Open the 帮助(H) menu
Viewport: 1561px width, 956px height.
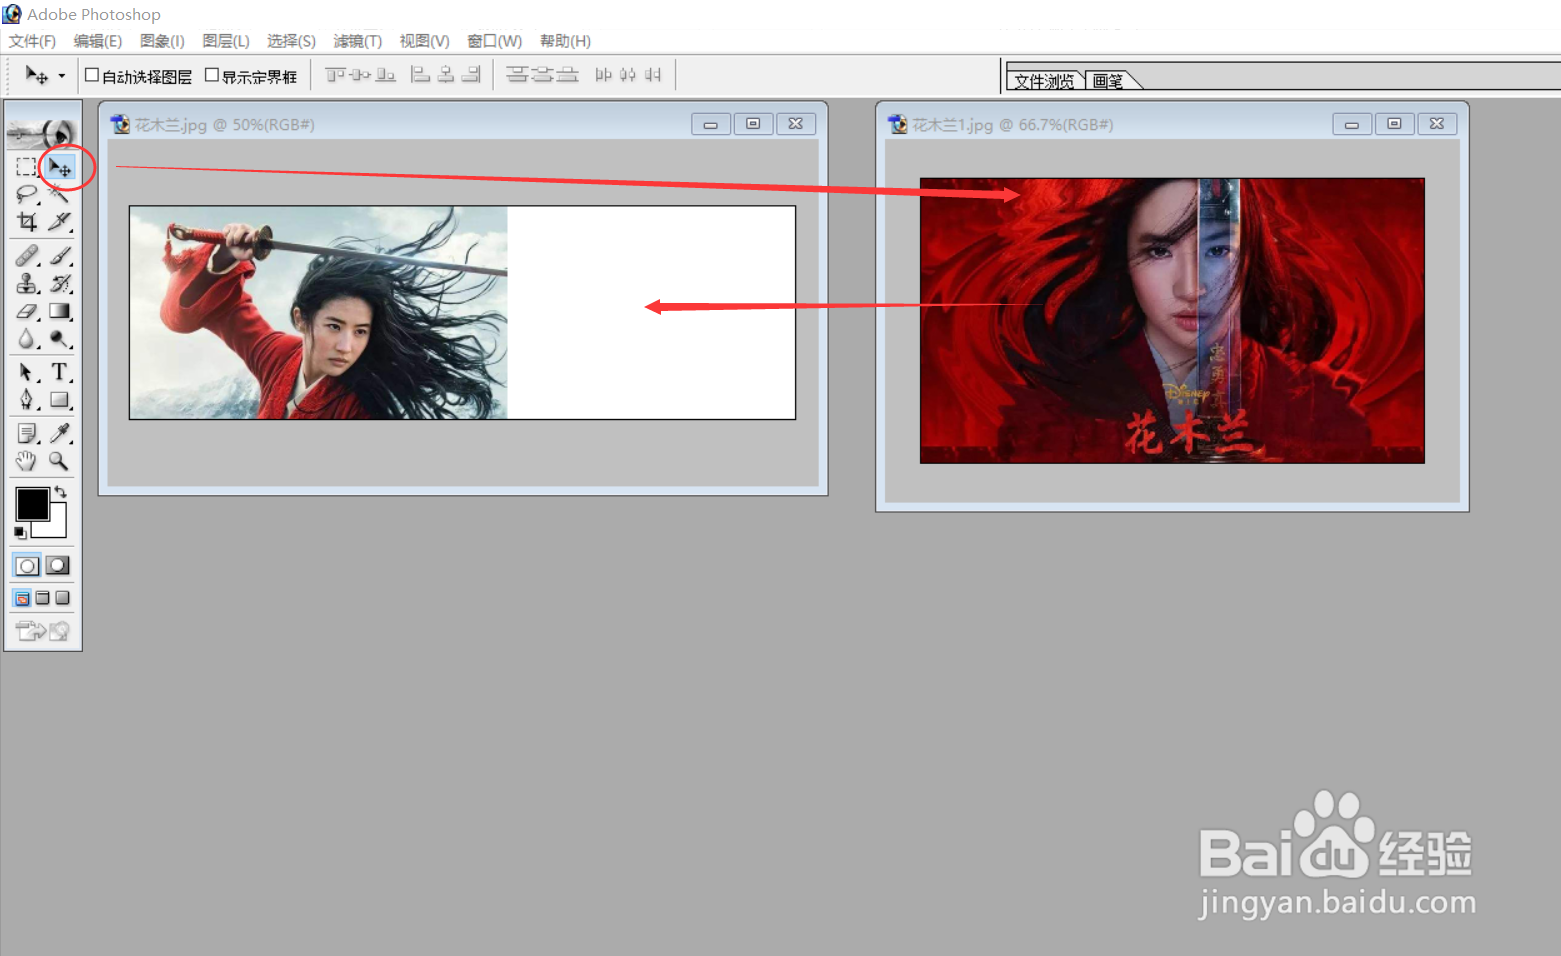(565, 41)
